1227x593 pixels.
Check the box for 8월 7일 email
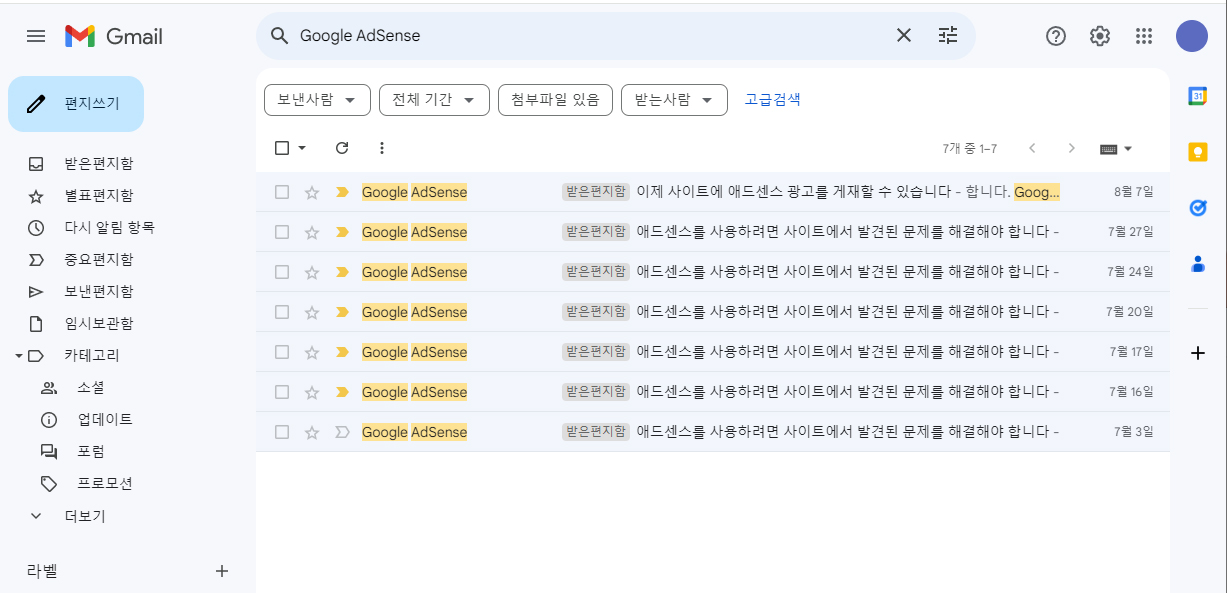point(282,192)
